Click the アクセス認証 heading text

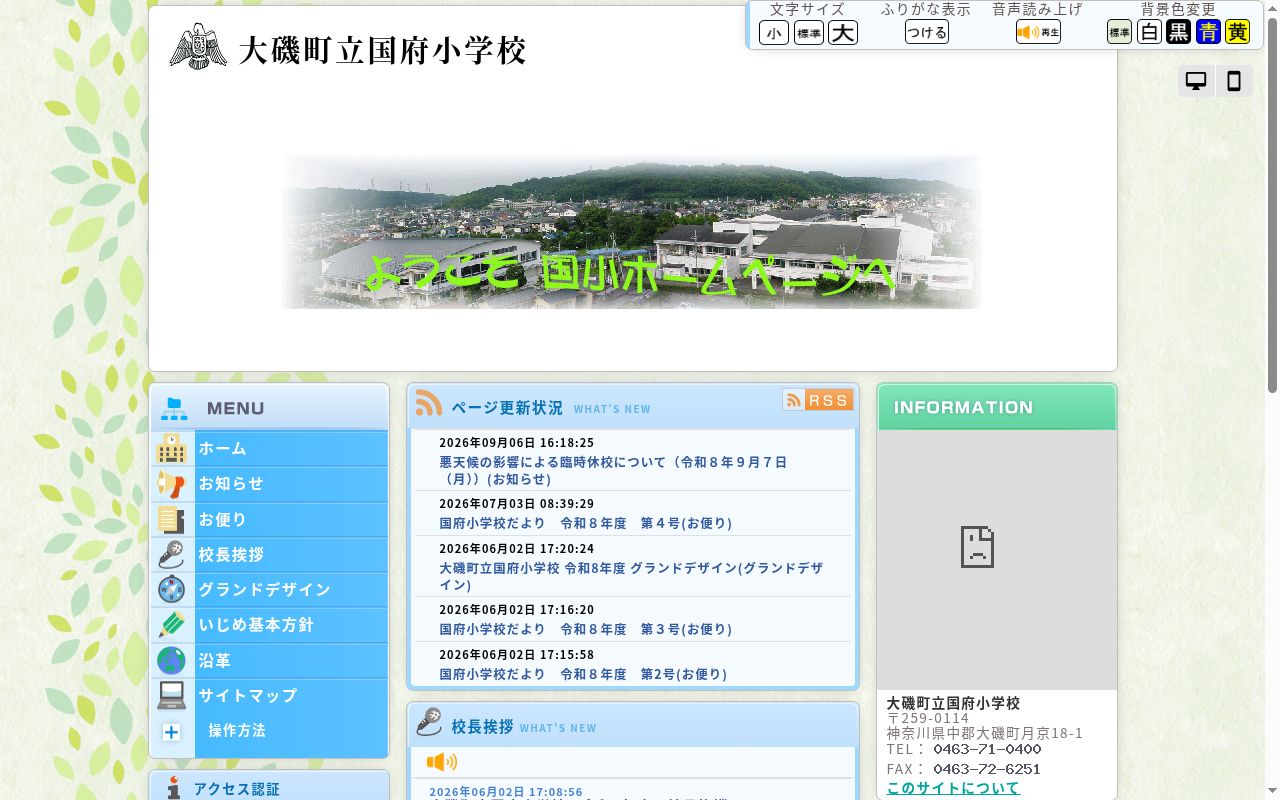[237, 789]
